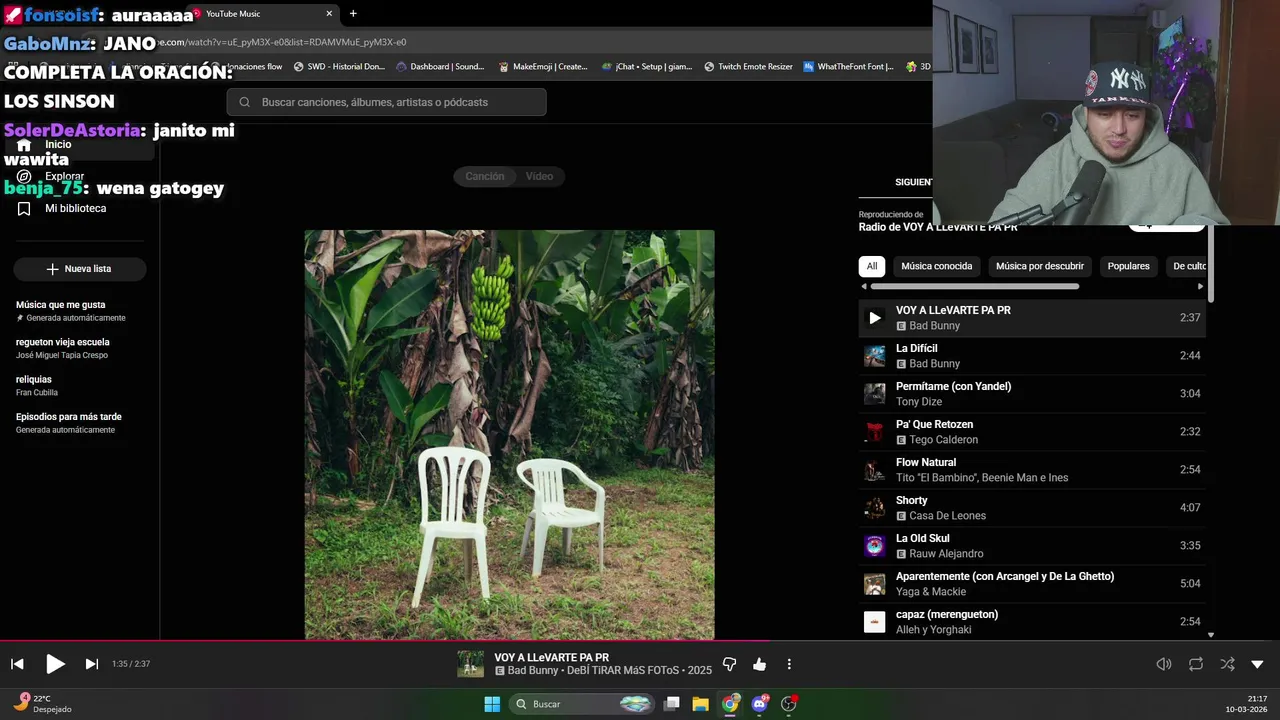
Task: Click the Mi biblioteca bookmark icon
Action: (24, 208)
